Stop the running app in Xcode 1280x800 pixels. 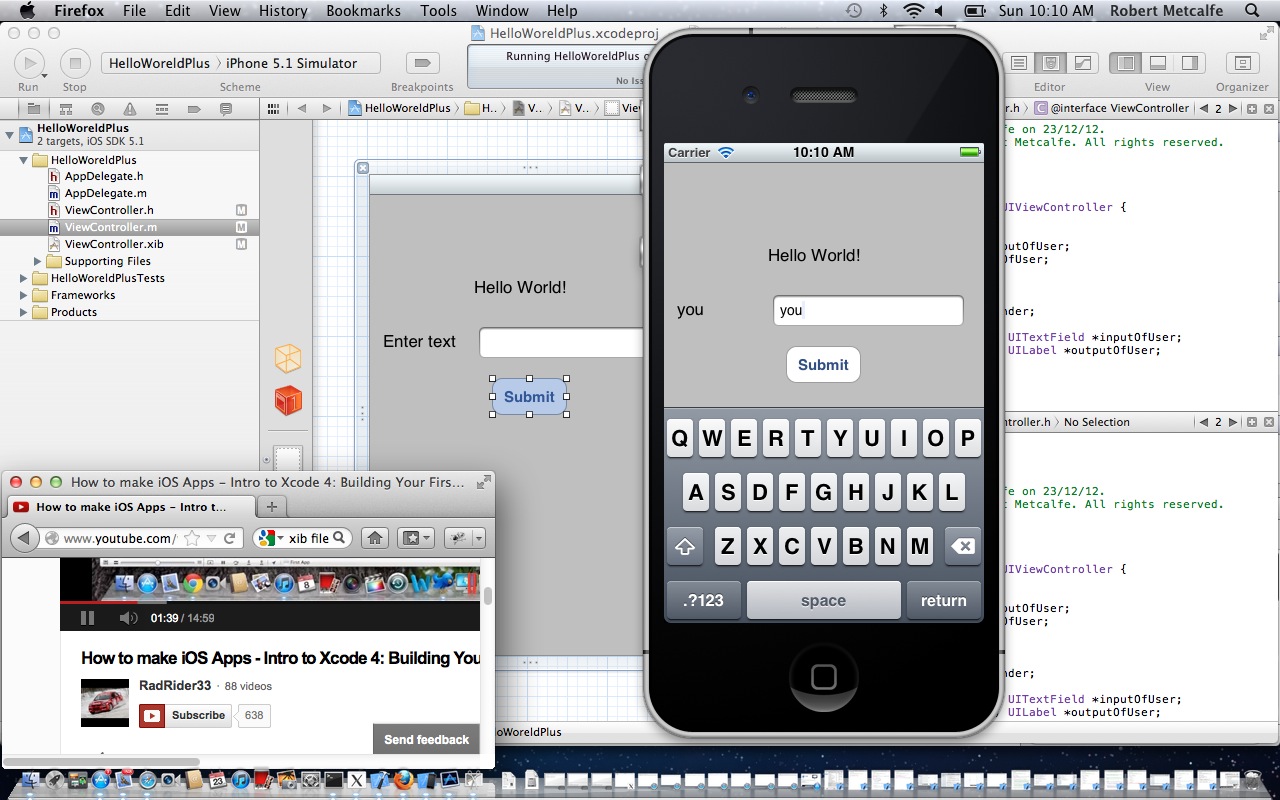(74, 63)
